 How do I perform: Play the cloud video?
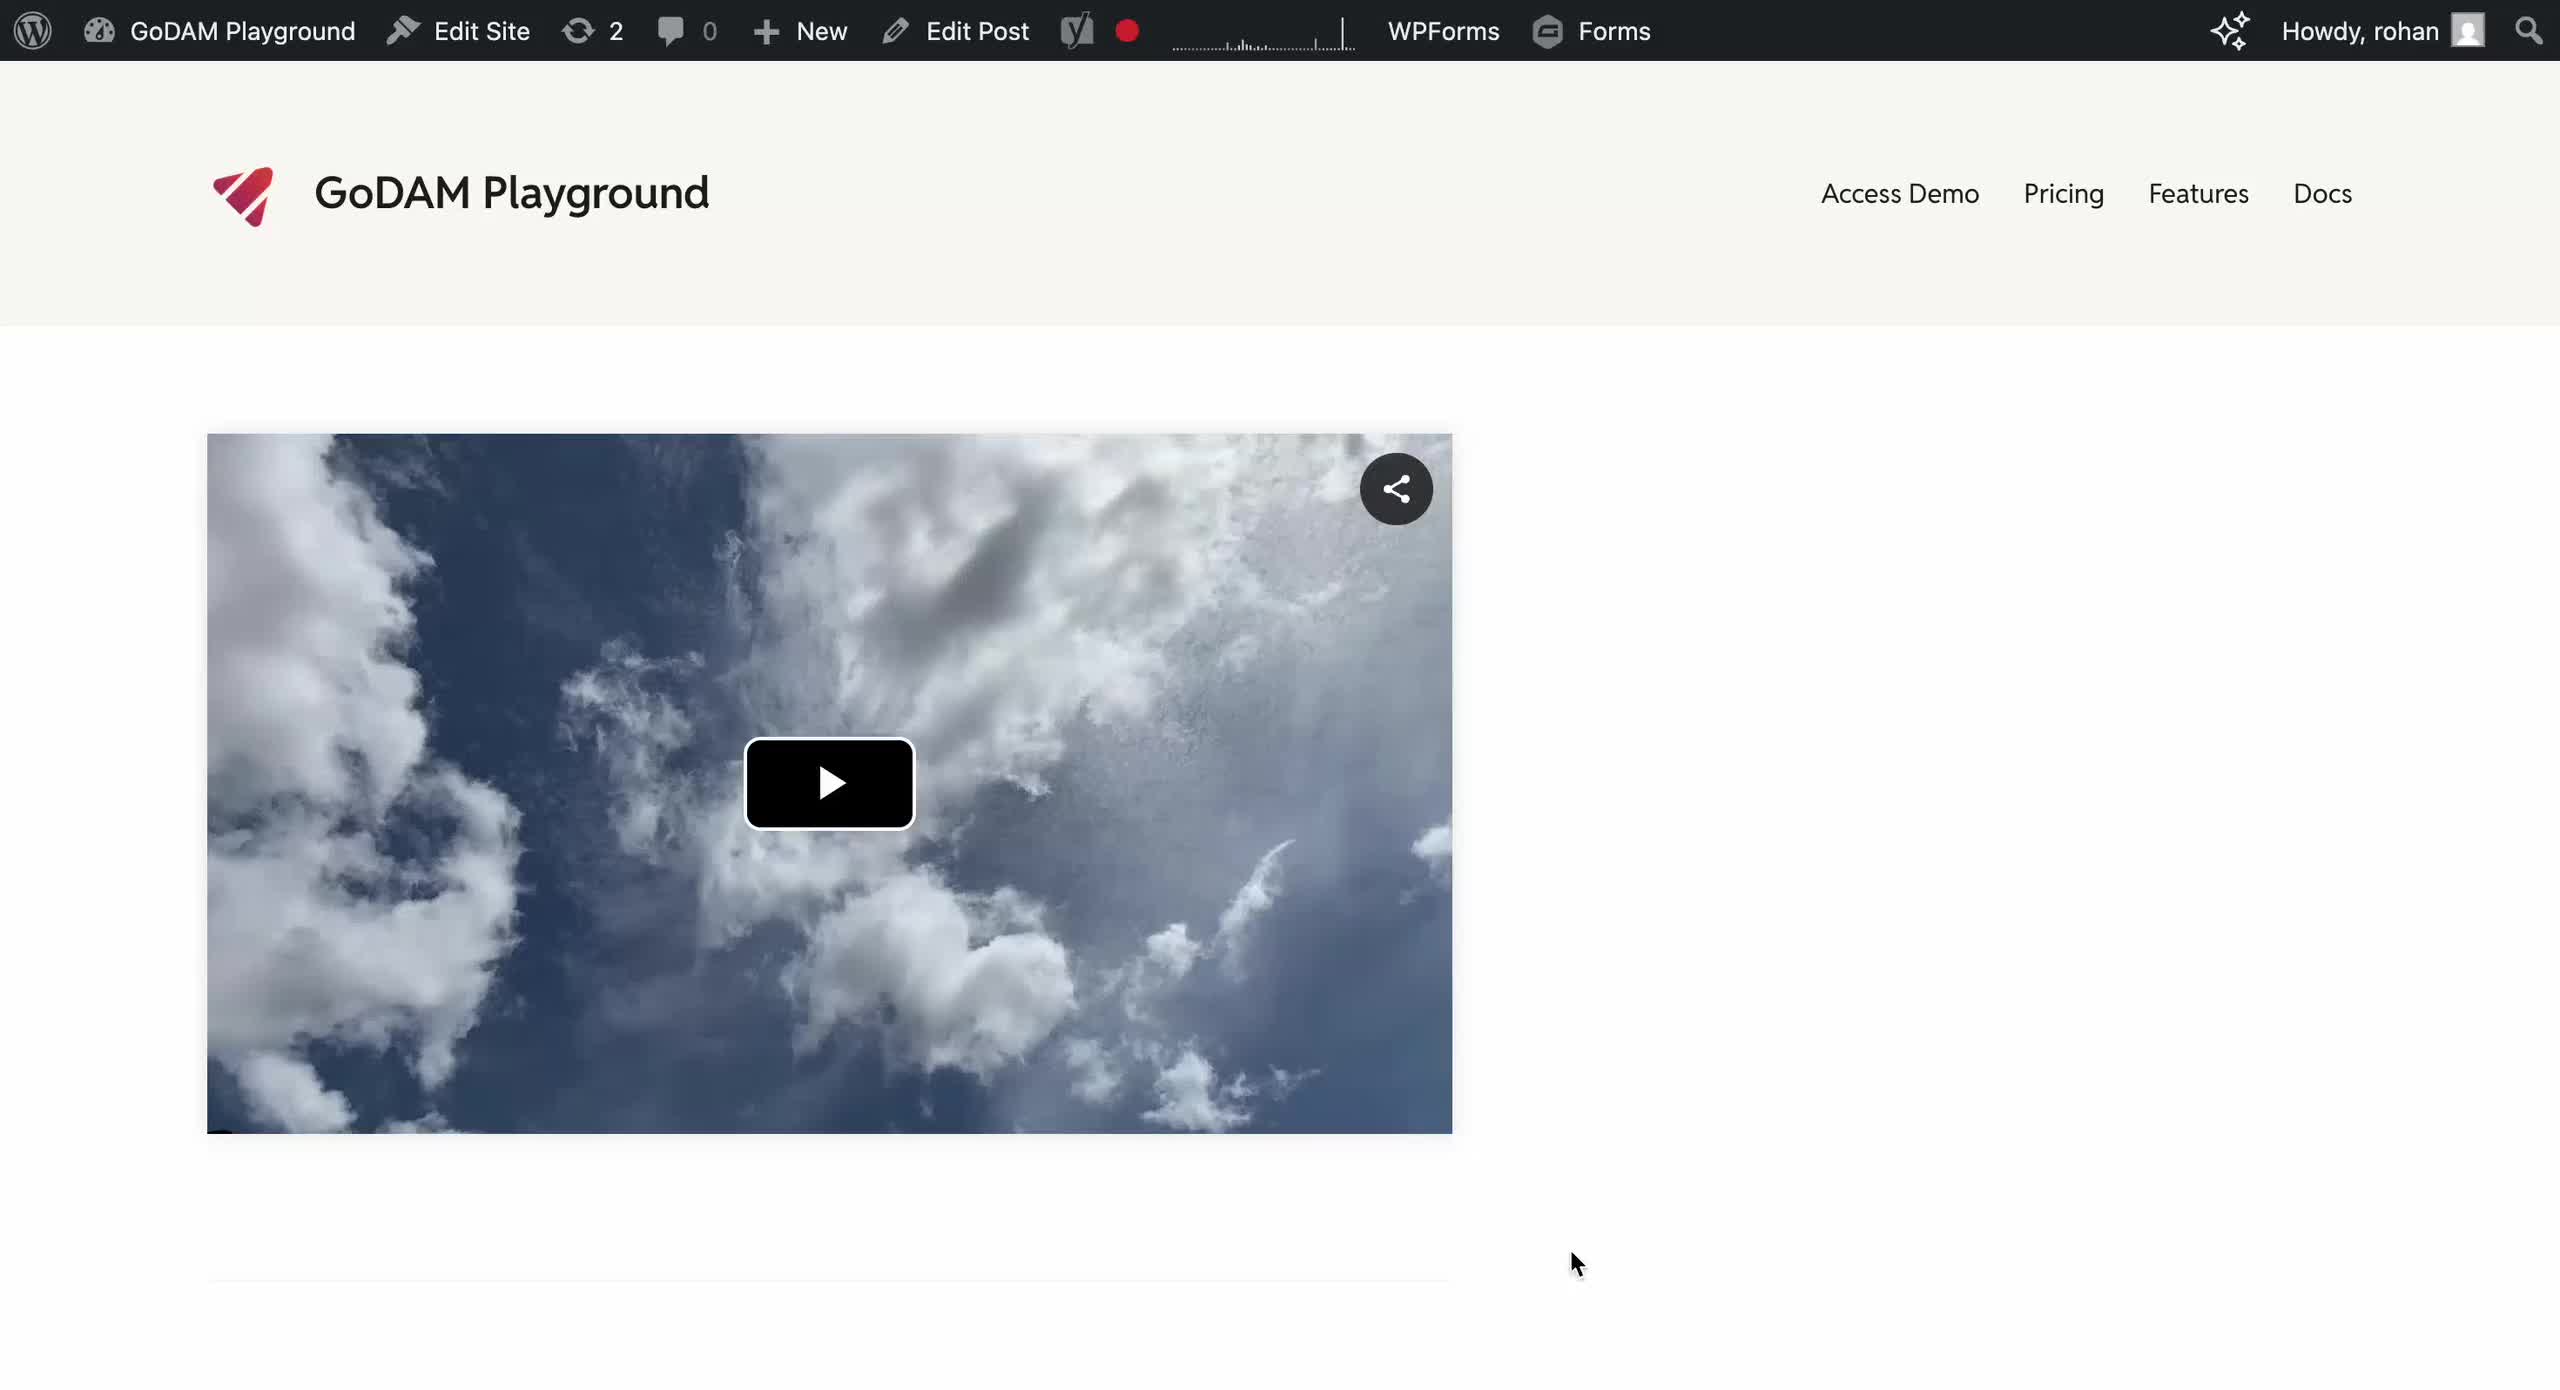(x=830, y=784)
